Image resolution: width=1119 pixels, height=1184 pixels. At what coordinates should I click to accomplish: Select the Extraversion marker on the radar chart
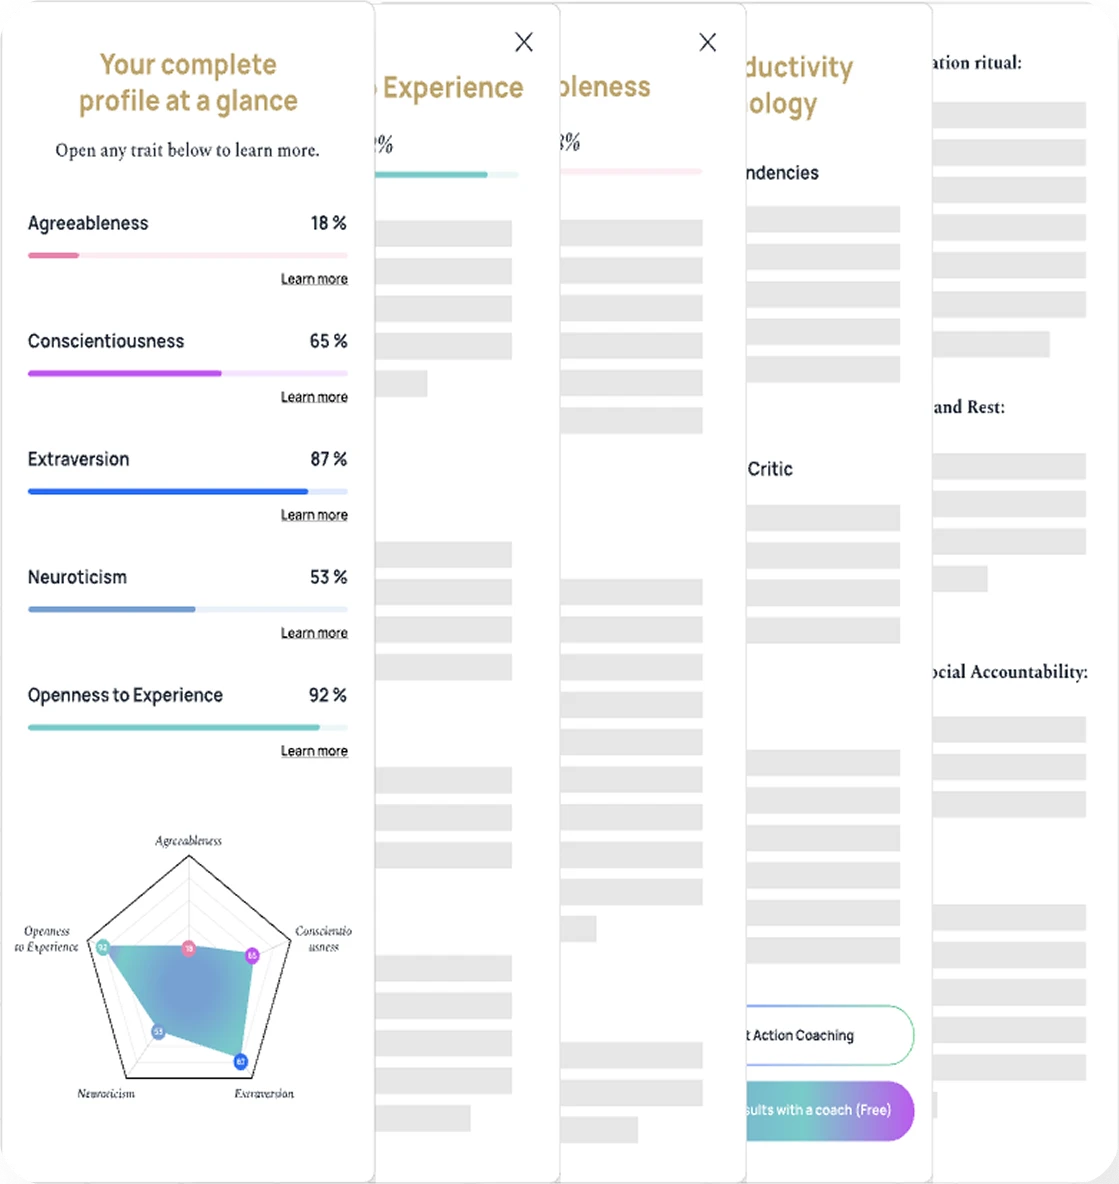click(240, 1062)
